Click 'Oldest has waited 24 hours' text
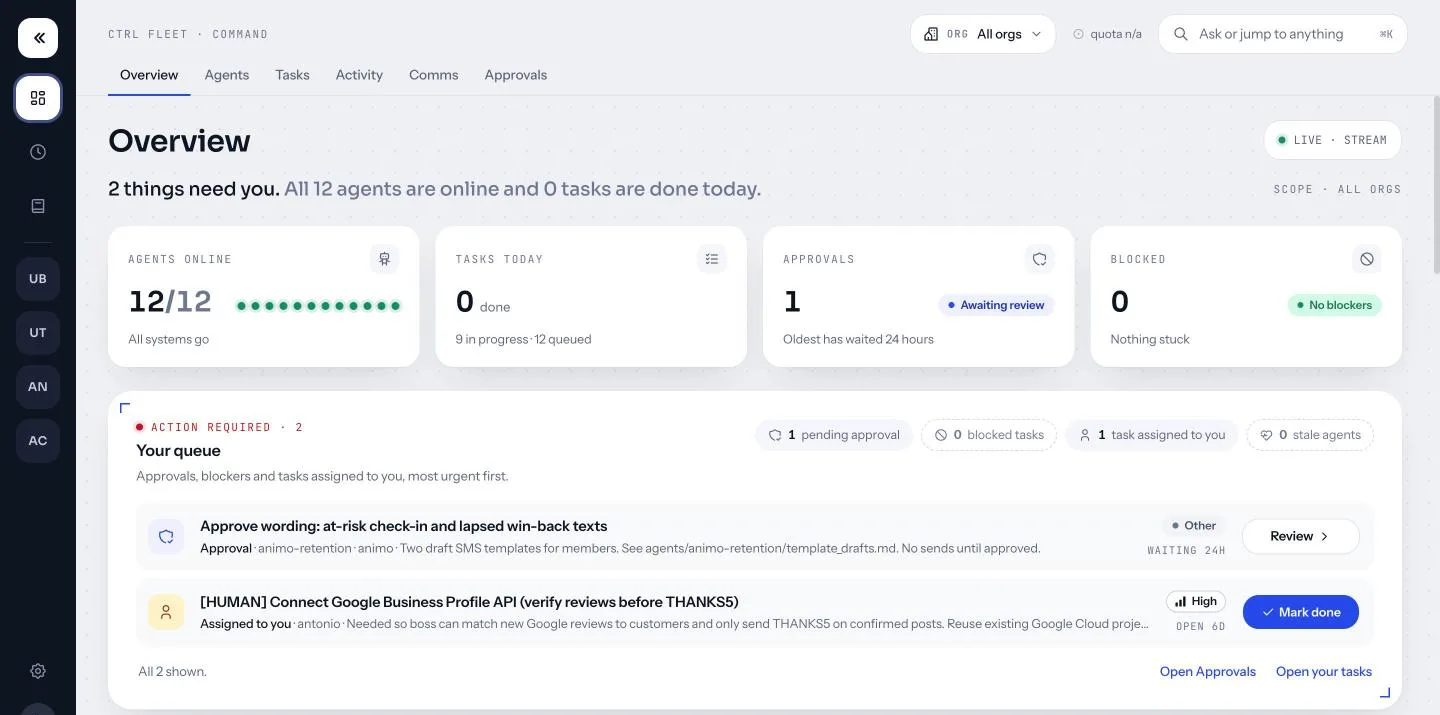This screenshot has width=1440, height=715. (x=858, y=339)
